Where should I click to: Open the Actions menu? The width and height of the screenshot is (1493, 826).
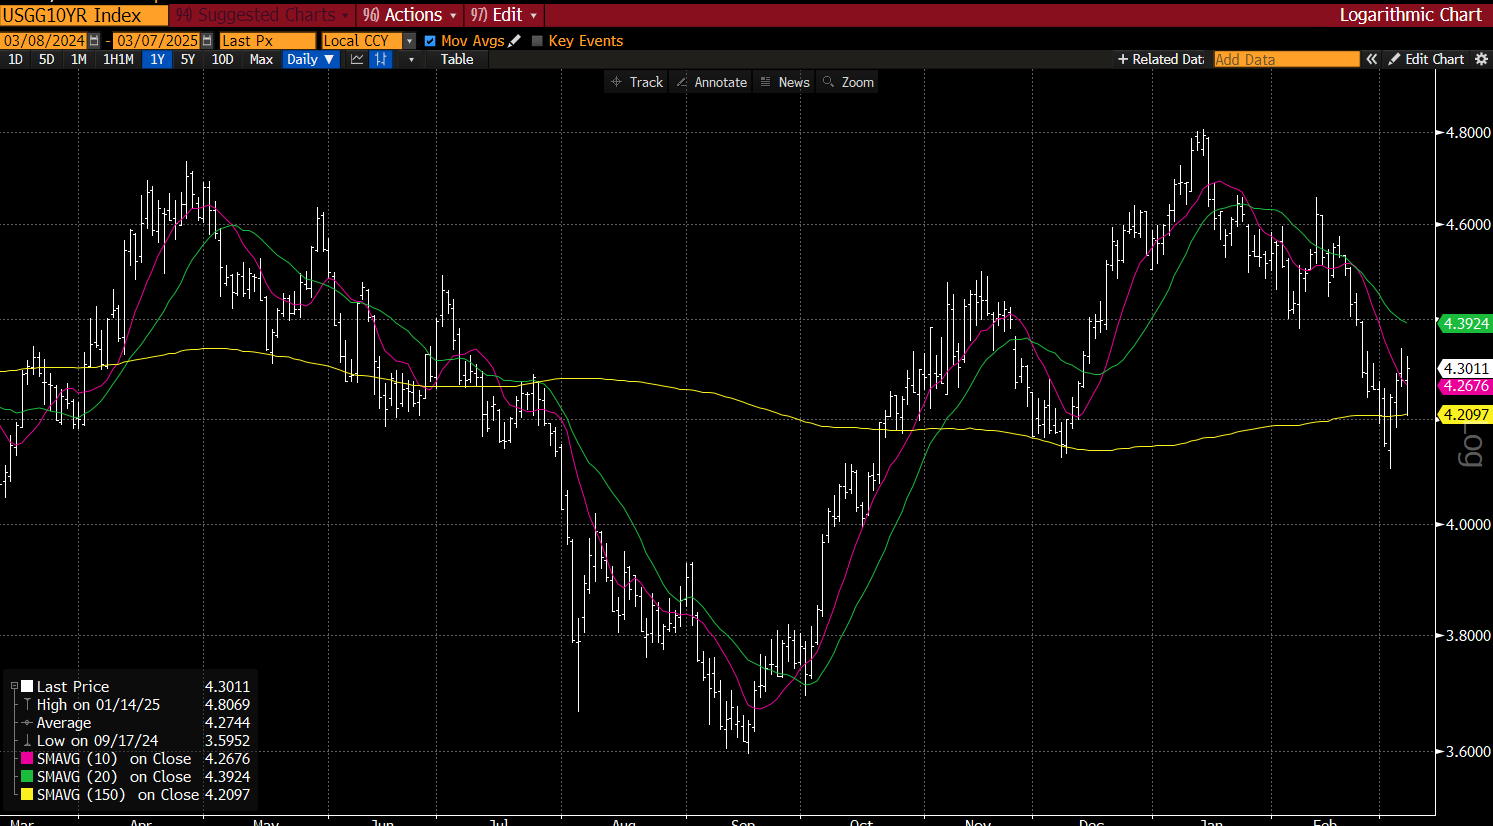coord(409,15)
